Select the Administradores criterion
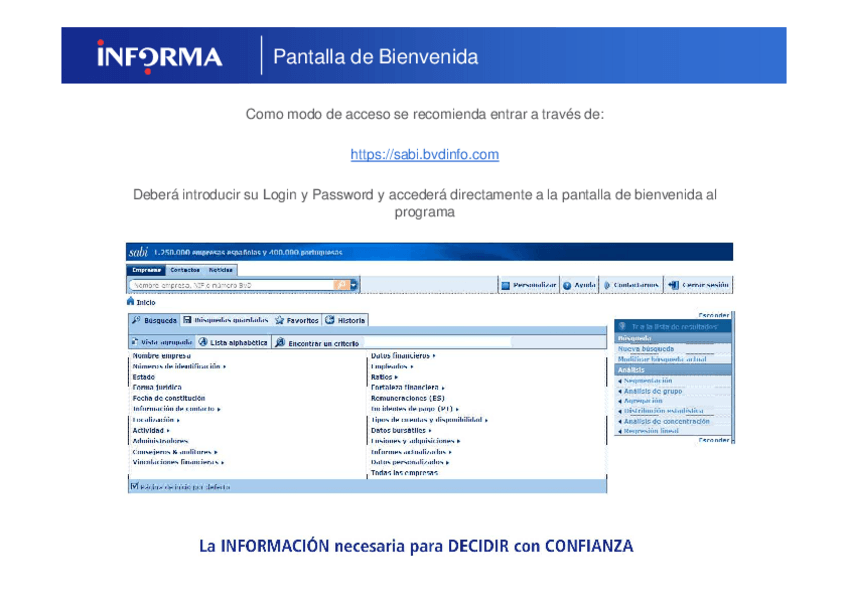 (160, 441)
